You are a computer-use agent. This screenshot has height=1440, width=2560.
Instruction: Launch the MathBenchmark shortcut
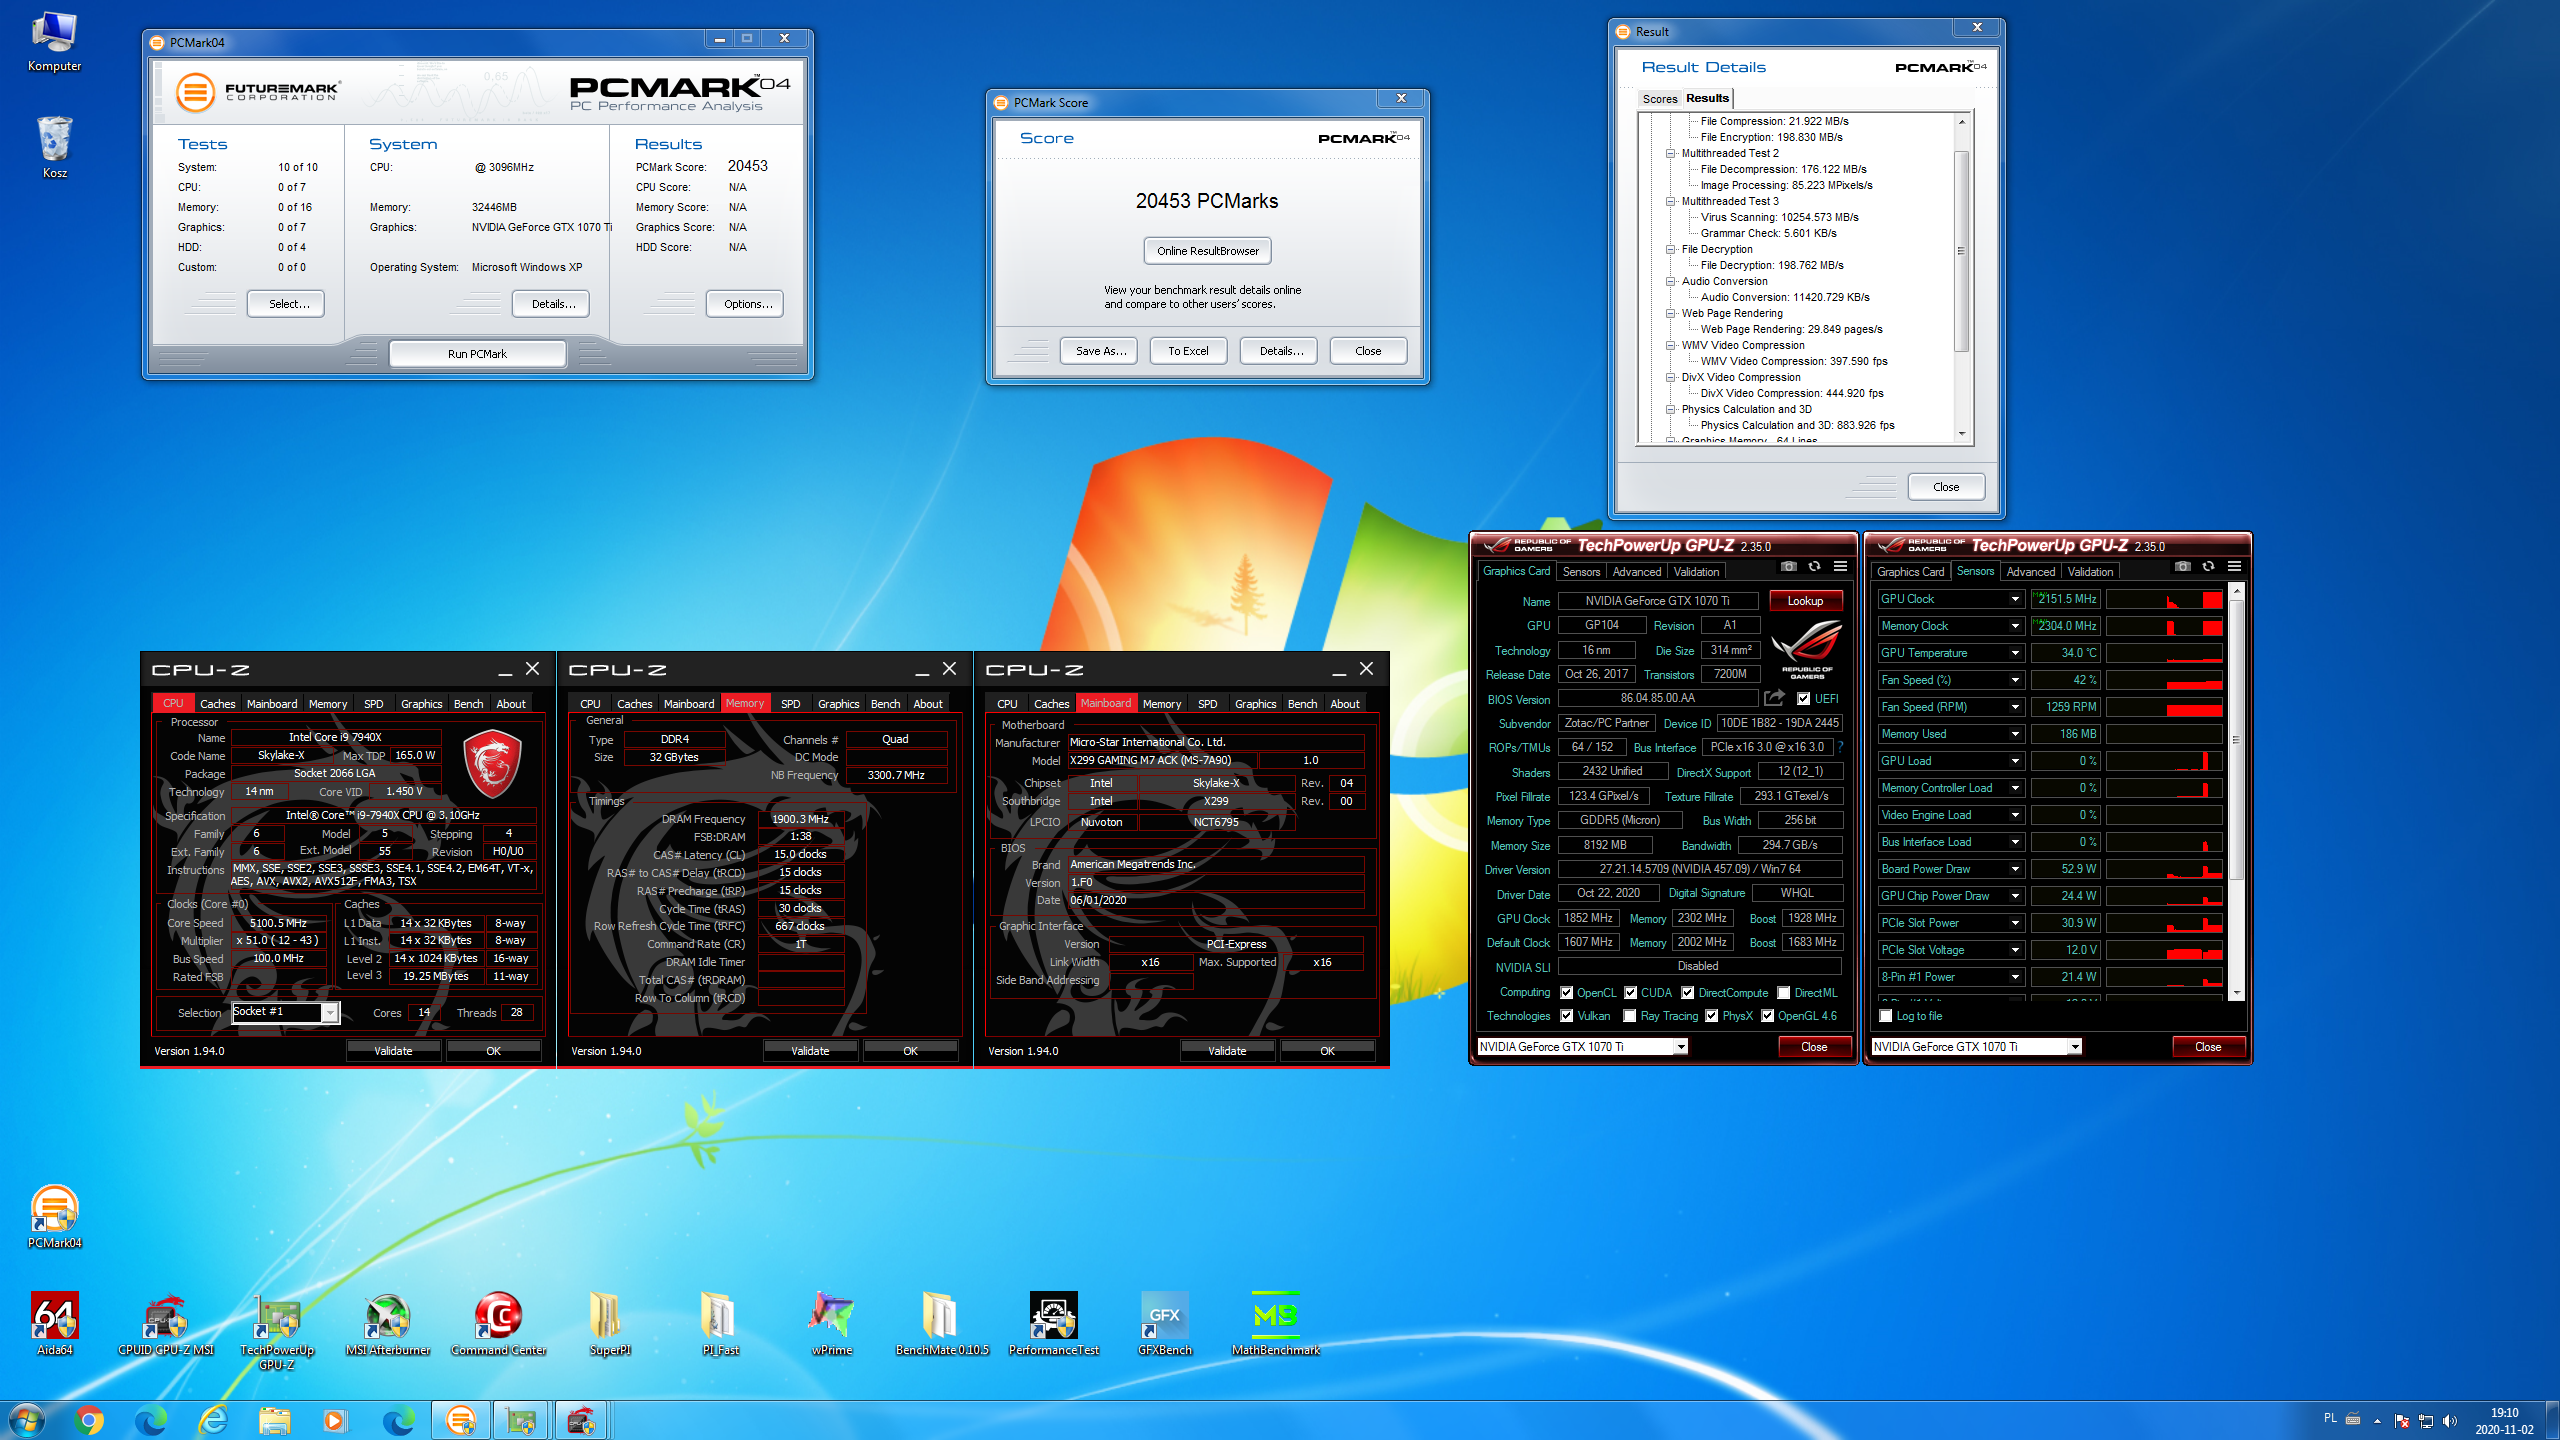point(1275,1324)
